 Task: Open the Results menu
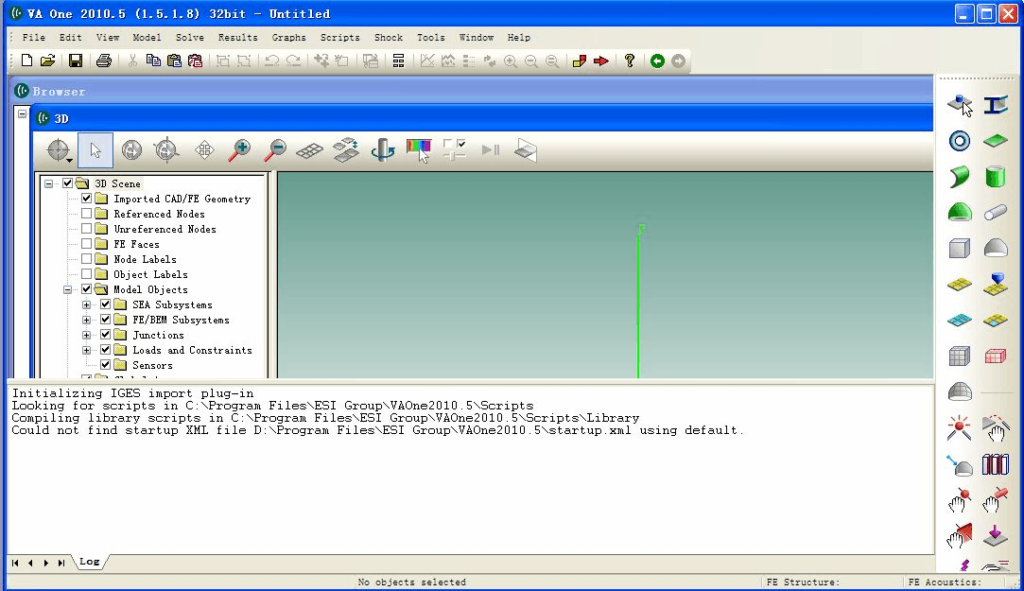pos(238,37)
